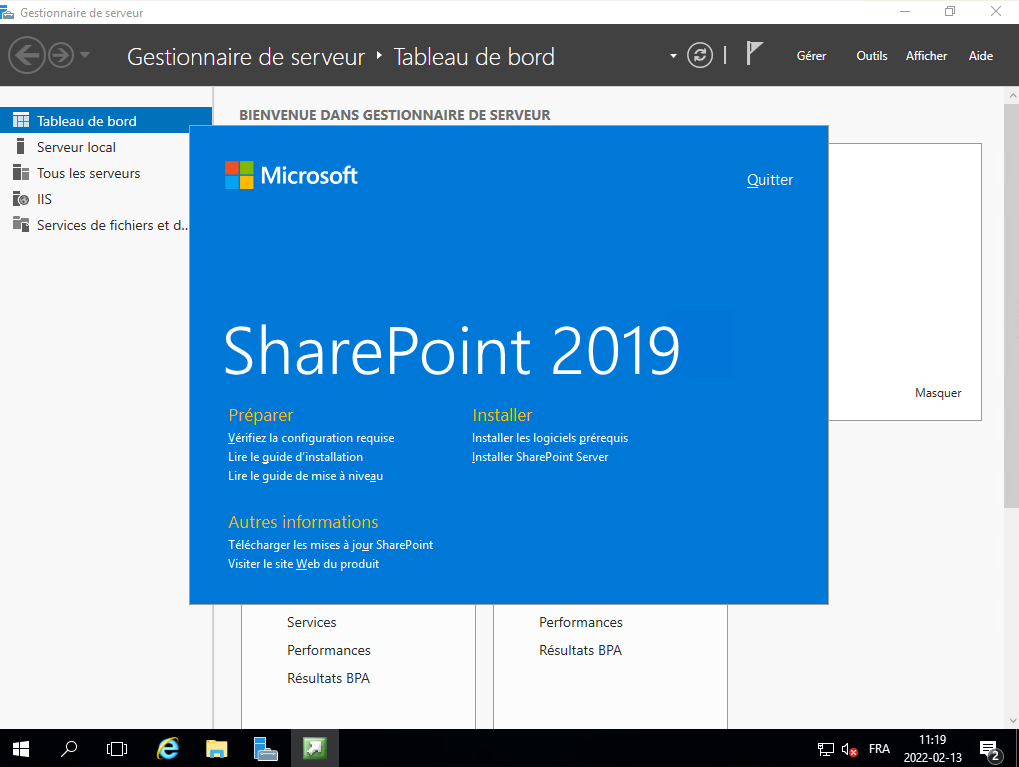Click Performances in the left role tile

tap(328, 650)
